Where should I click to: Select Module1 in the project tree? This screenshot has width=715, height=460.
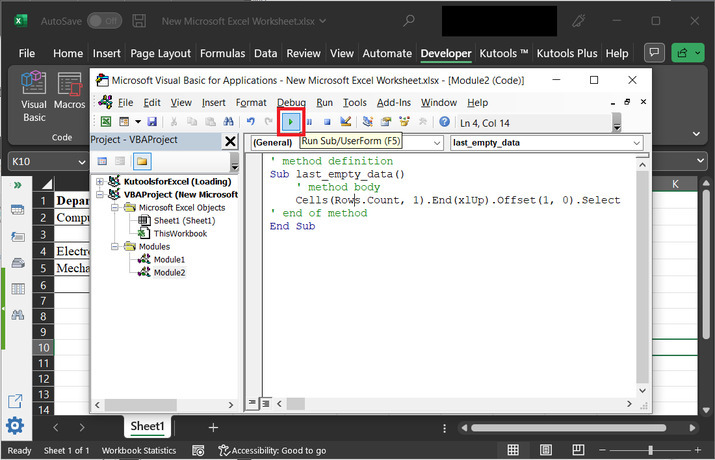tap(168, 259)
